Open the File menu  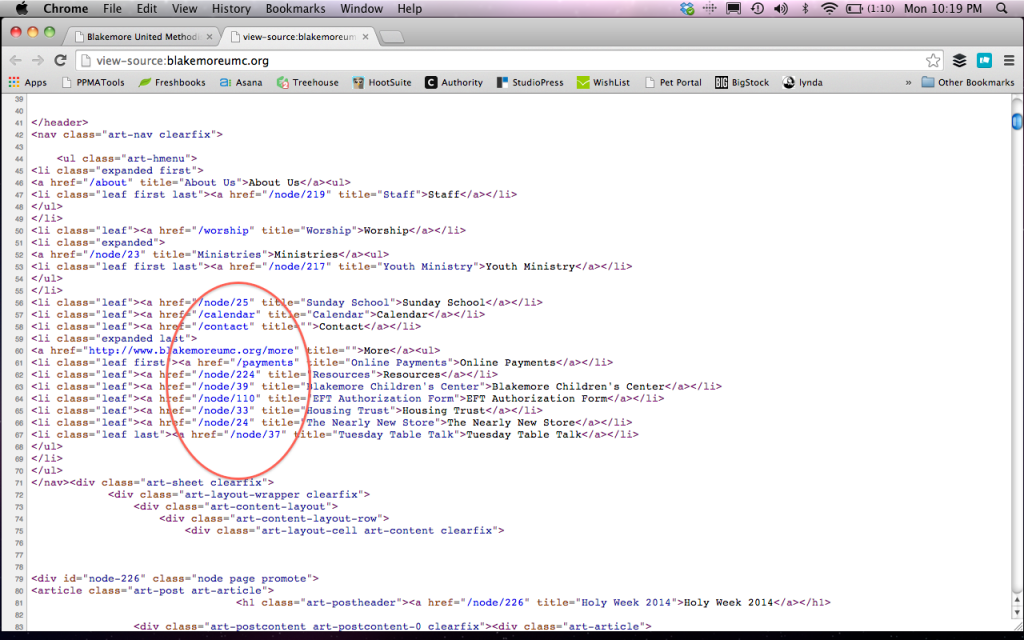click(x=112, y=8)
